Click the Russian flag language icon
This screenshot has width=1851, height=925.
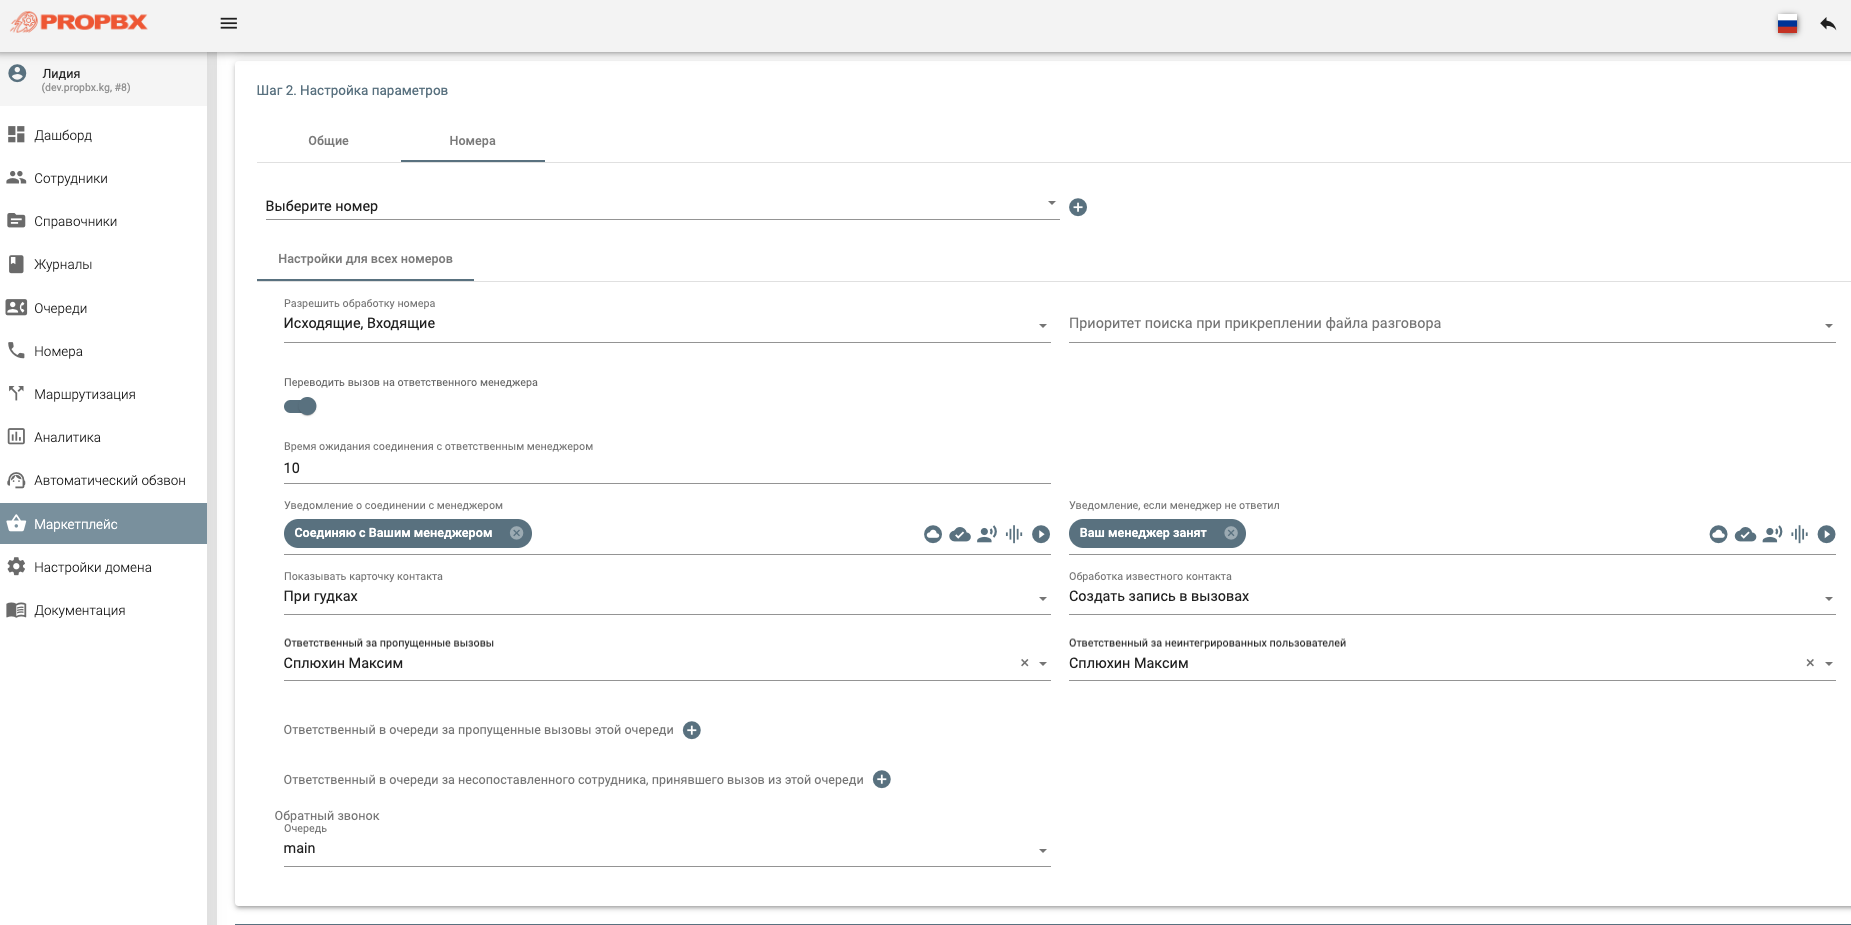[1788, 24]
